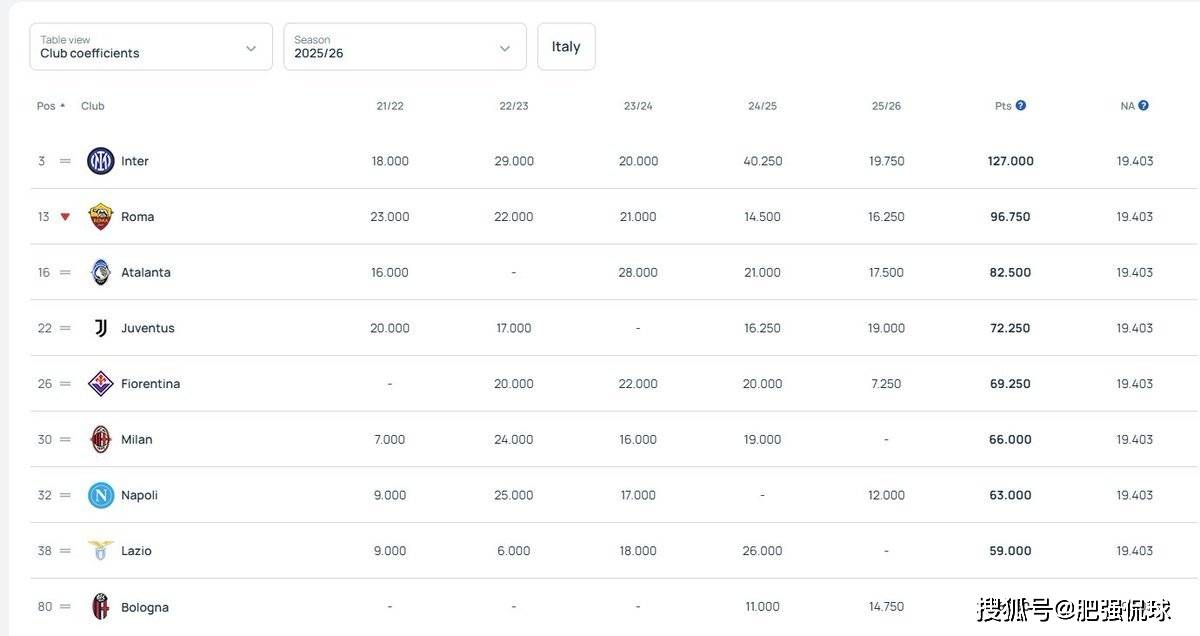Click the Roma club crest icon
This screenshot has height=636, width=1200.
(101, 217)
